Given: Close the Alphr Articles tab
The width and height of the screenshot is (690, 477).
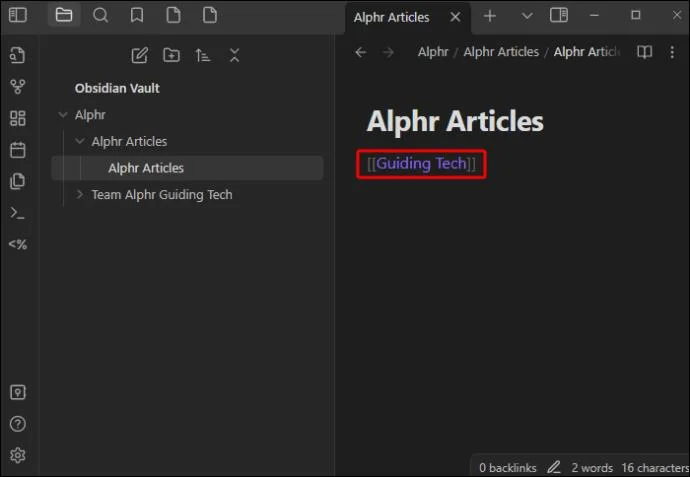Looking at the screenshot, I should point(455,17).
